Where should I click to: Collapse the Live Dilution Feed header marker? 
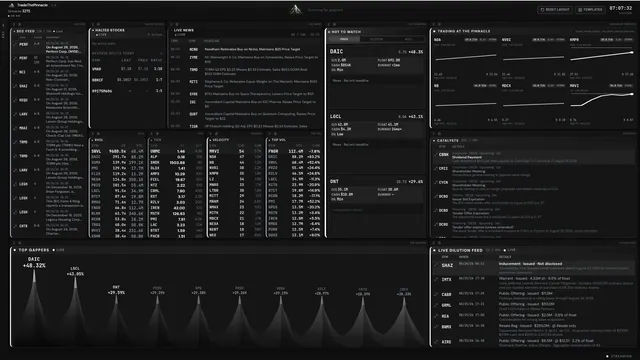point(434,250)
